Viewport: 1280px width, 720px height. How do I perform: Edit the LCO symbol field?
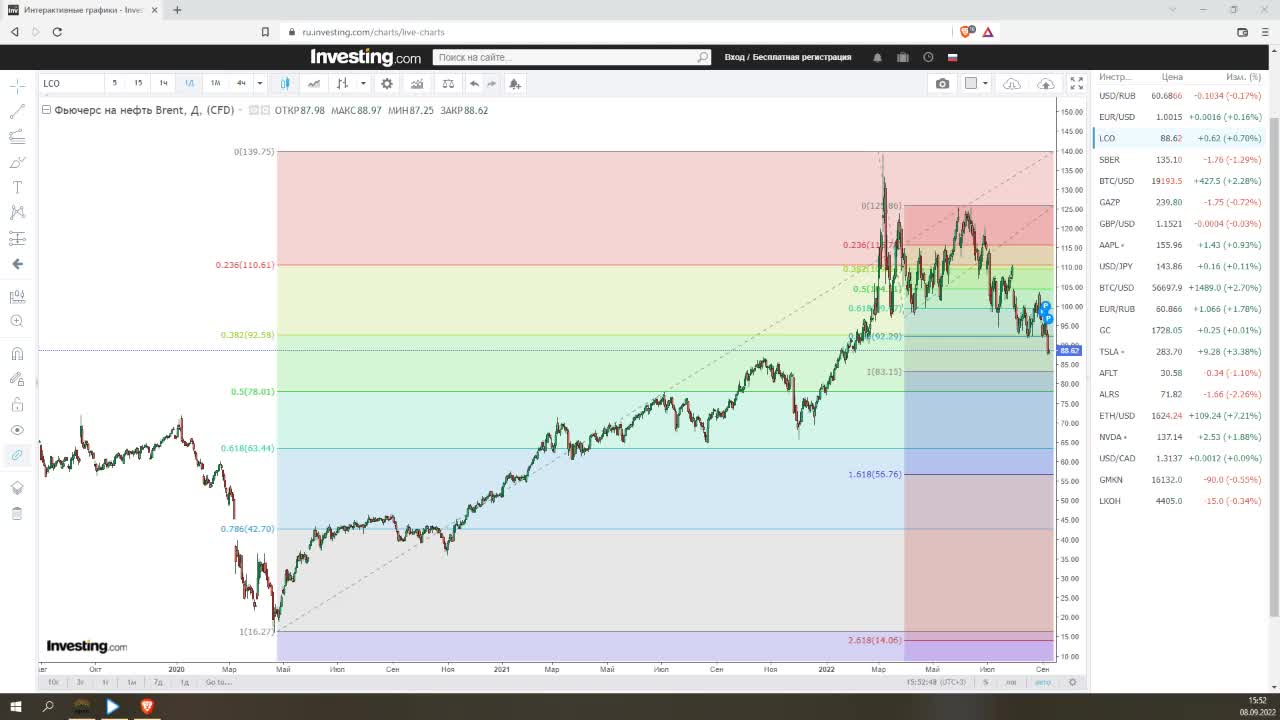pos(71,84)
